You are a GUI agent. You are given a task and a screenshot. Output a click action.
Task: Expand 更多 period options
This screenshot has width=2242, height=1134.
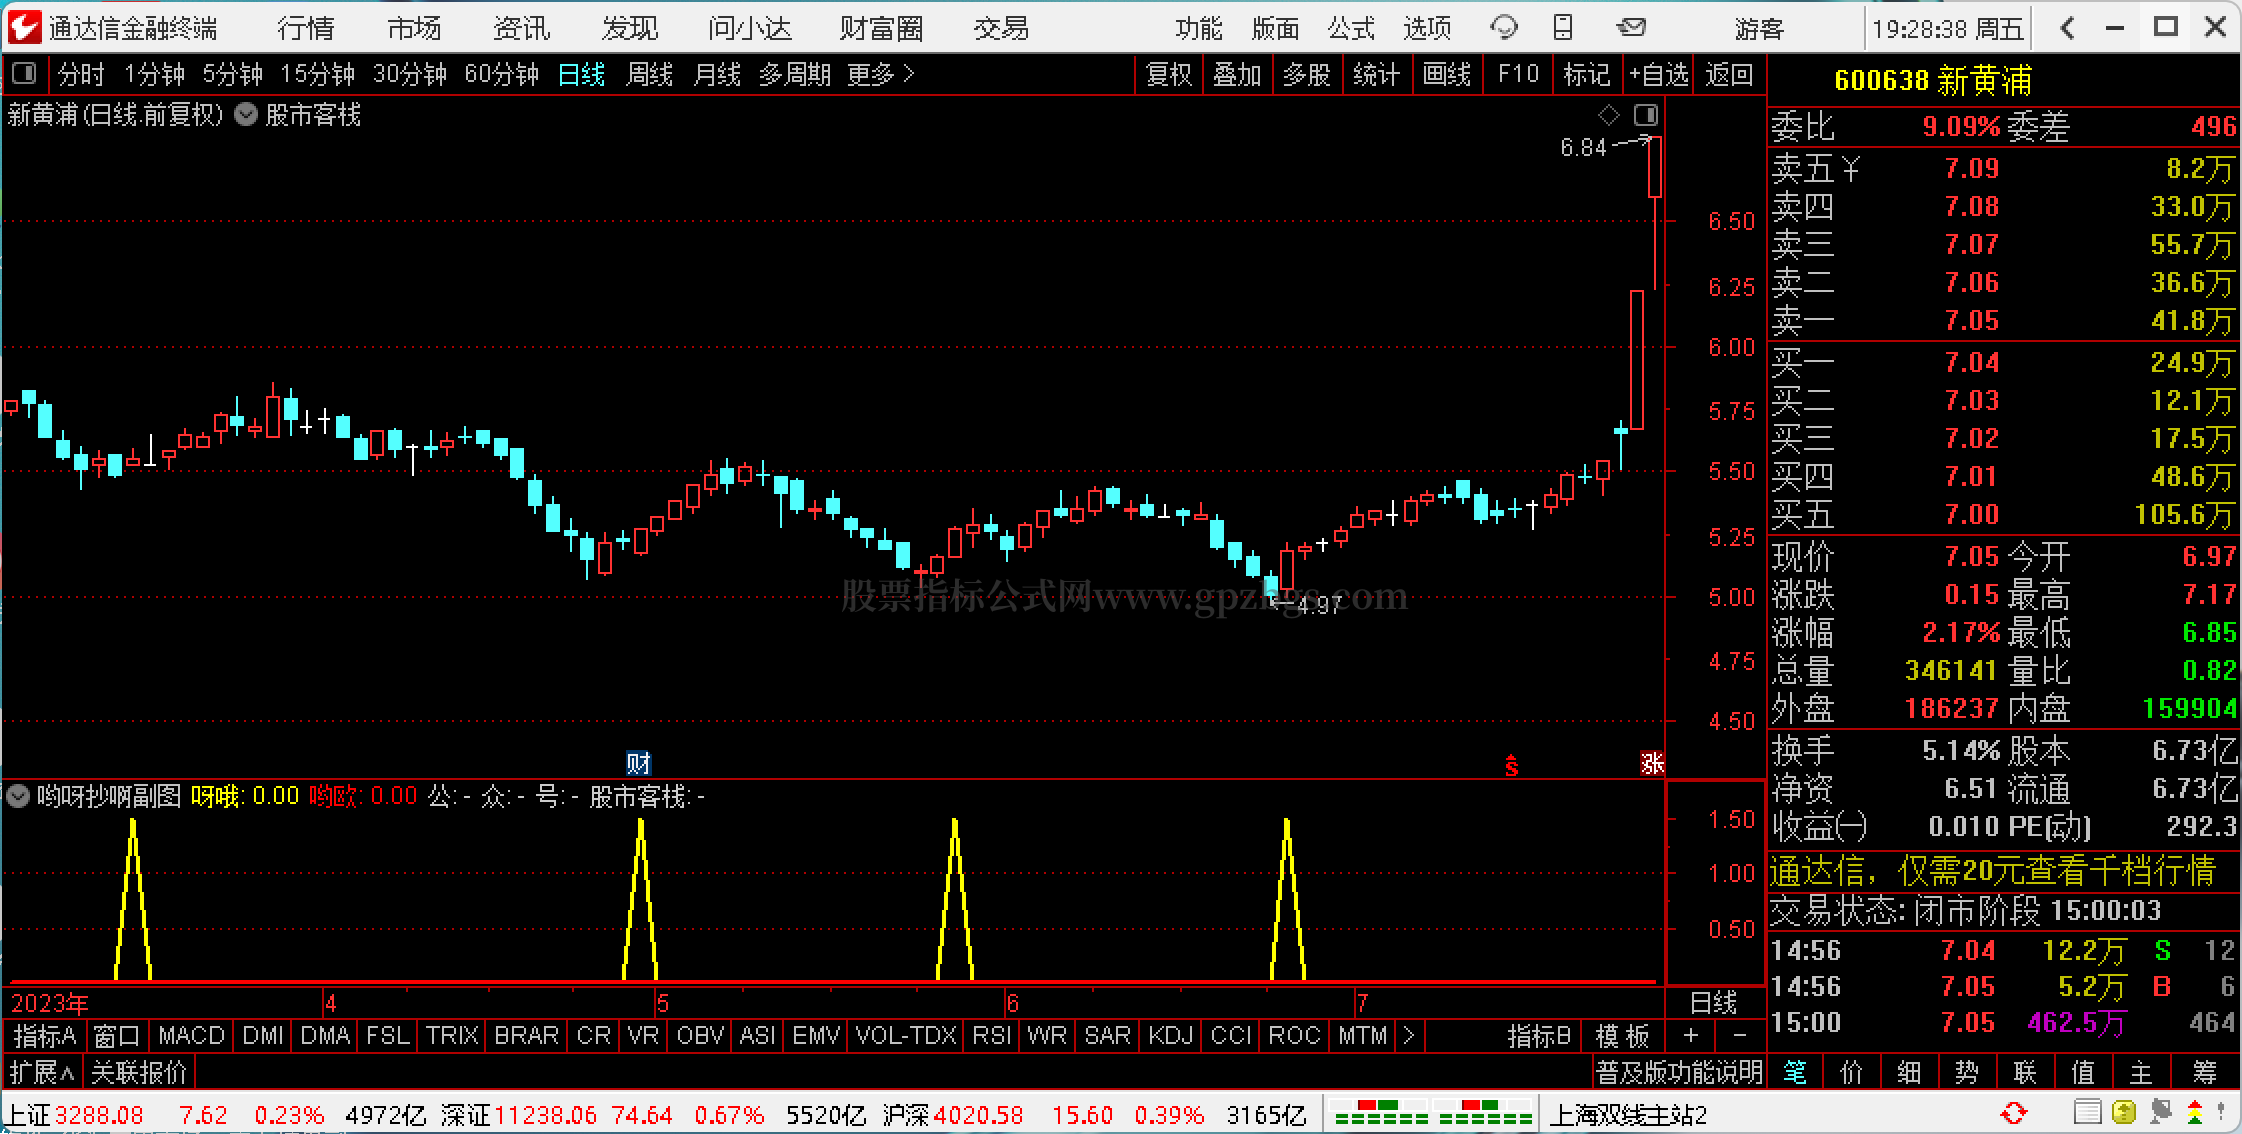coord(880,75)
